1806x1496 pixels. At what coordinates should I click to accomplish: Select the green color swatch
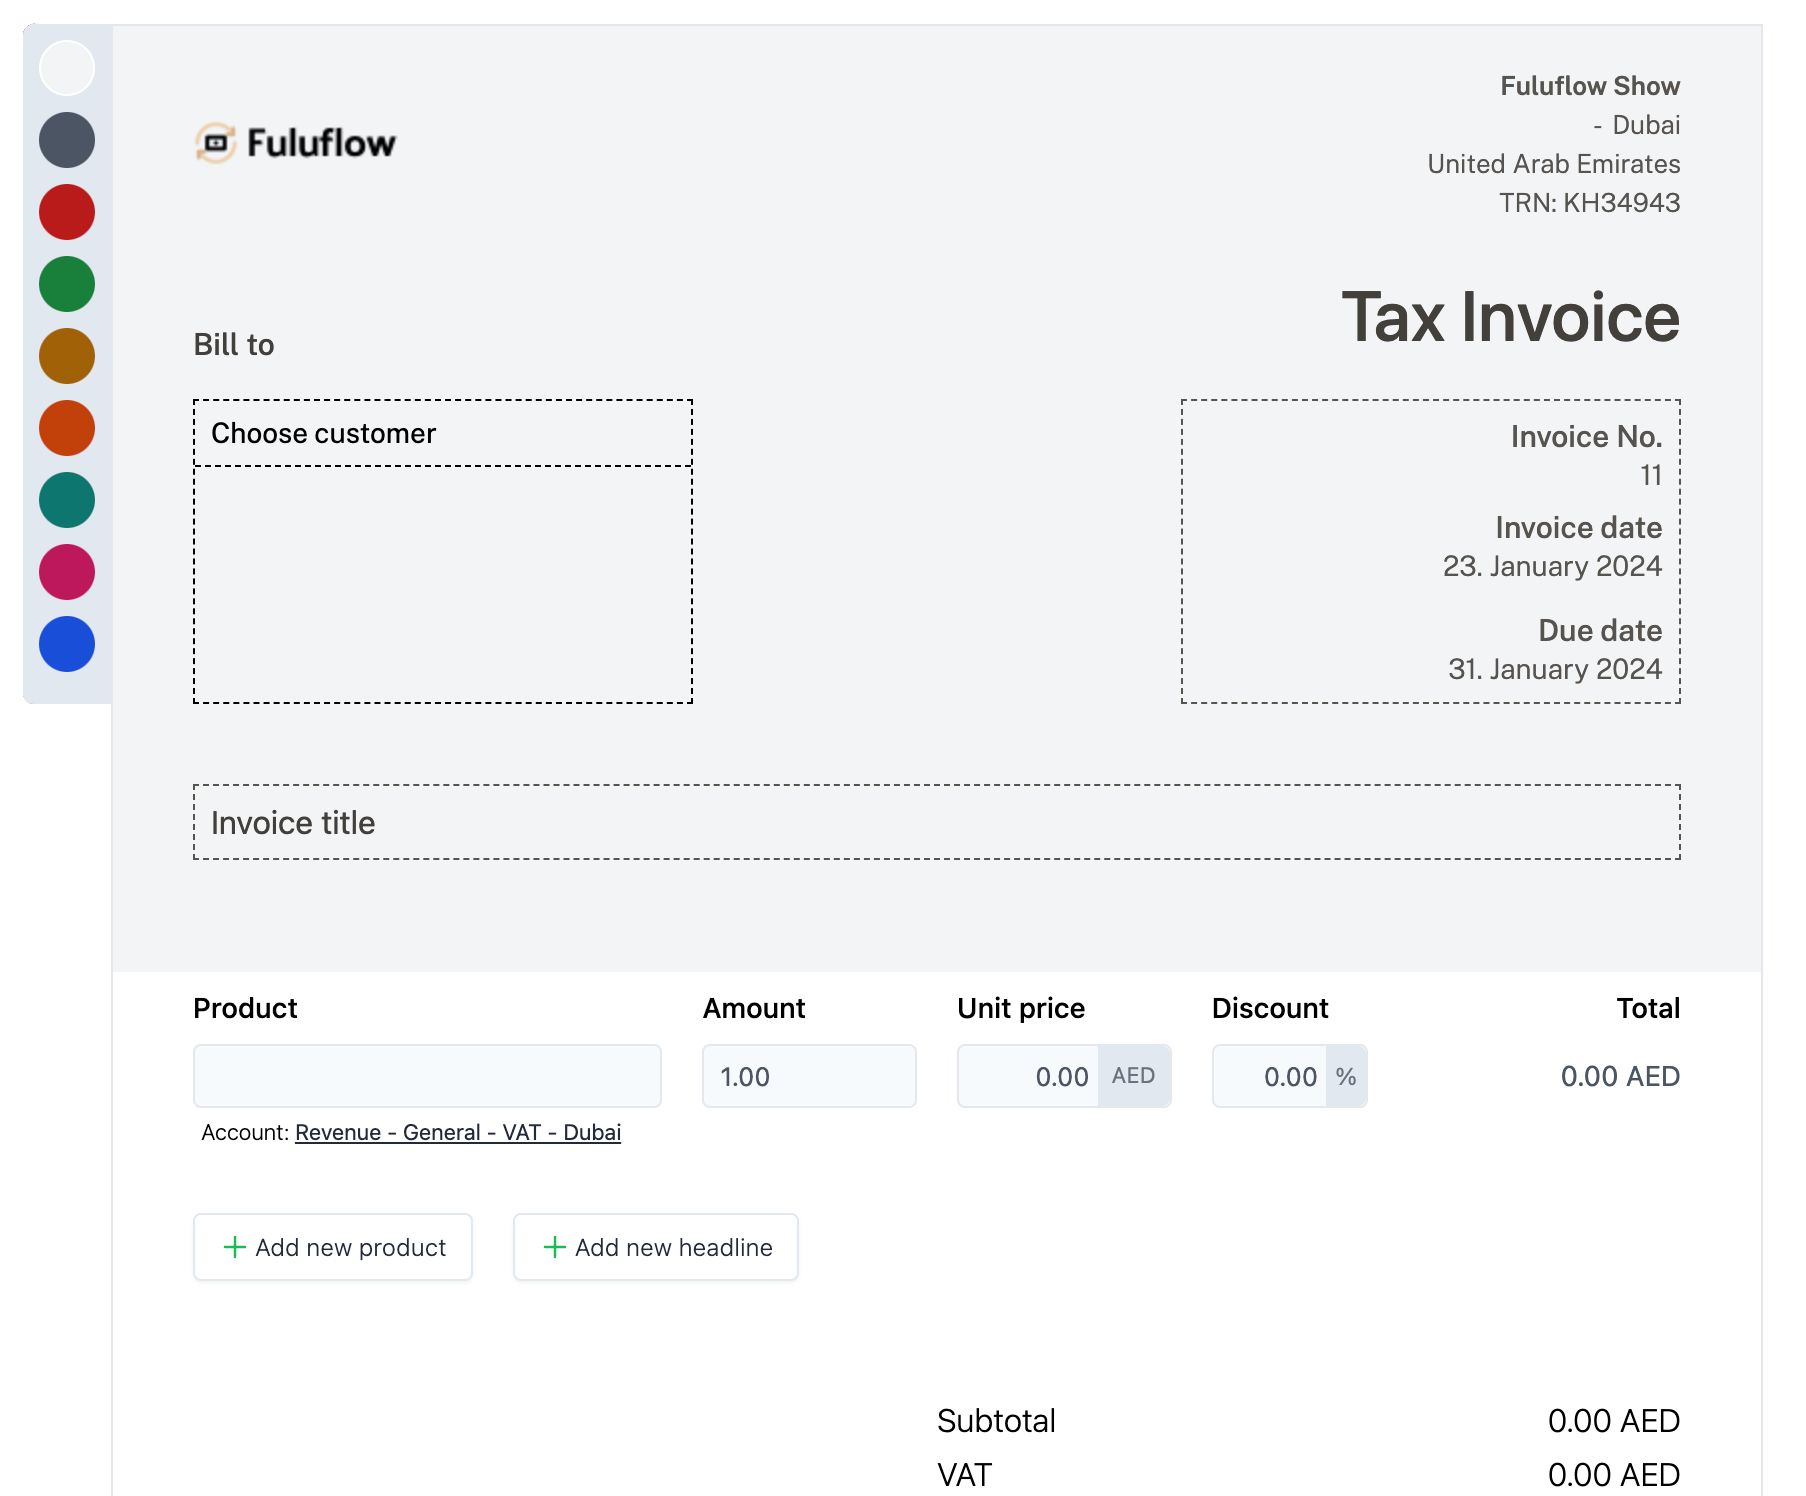pos(67,284)
